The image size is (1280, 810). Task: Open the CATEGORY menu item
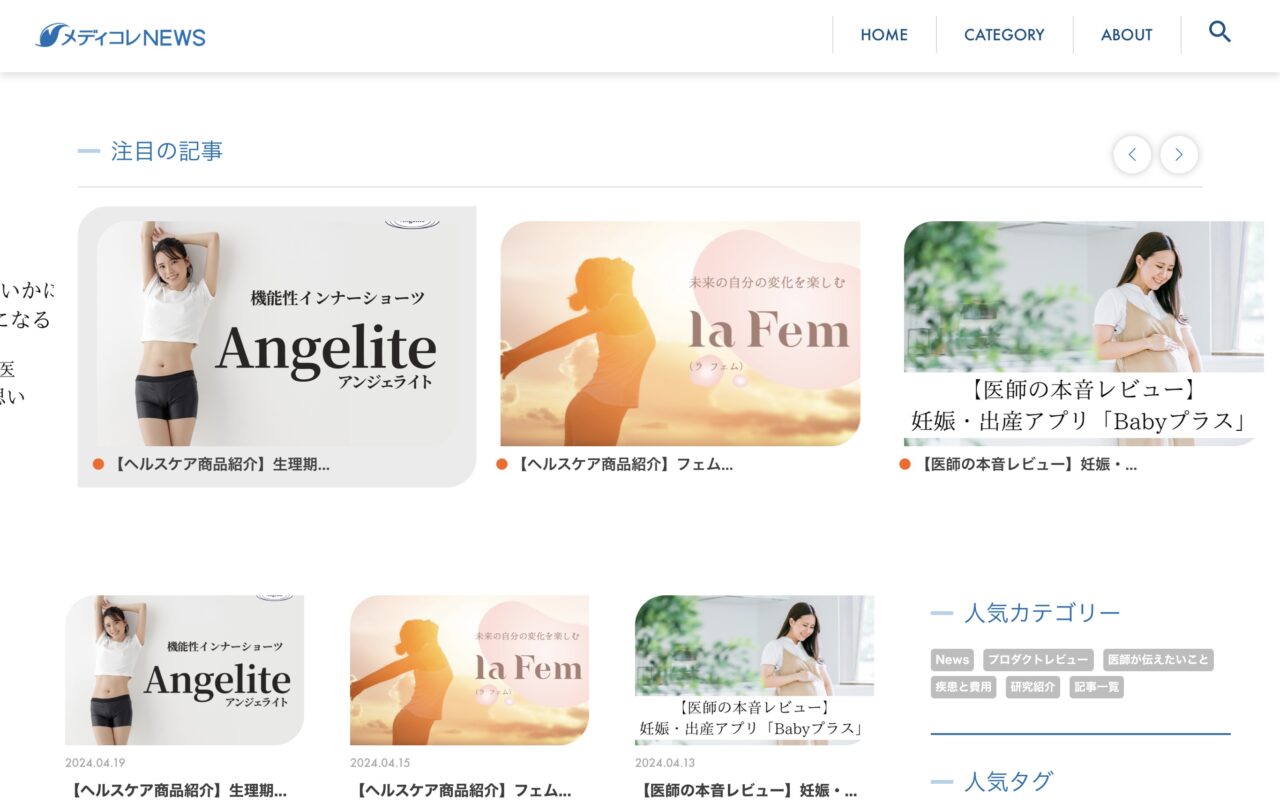pyautogui.click(x=1004, y=35)
